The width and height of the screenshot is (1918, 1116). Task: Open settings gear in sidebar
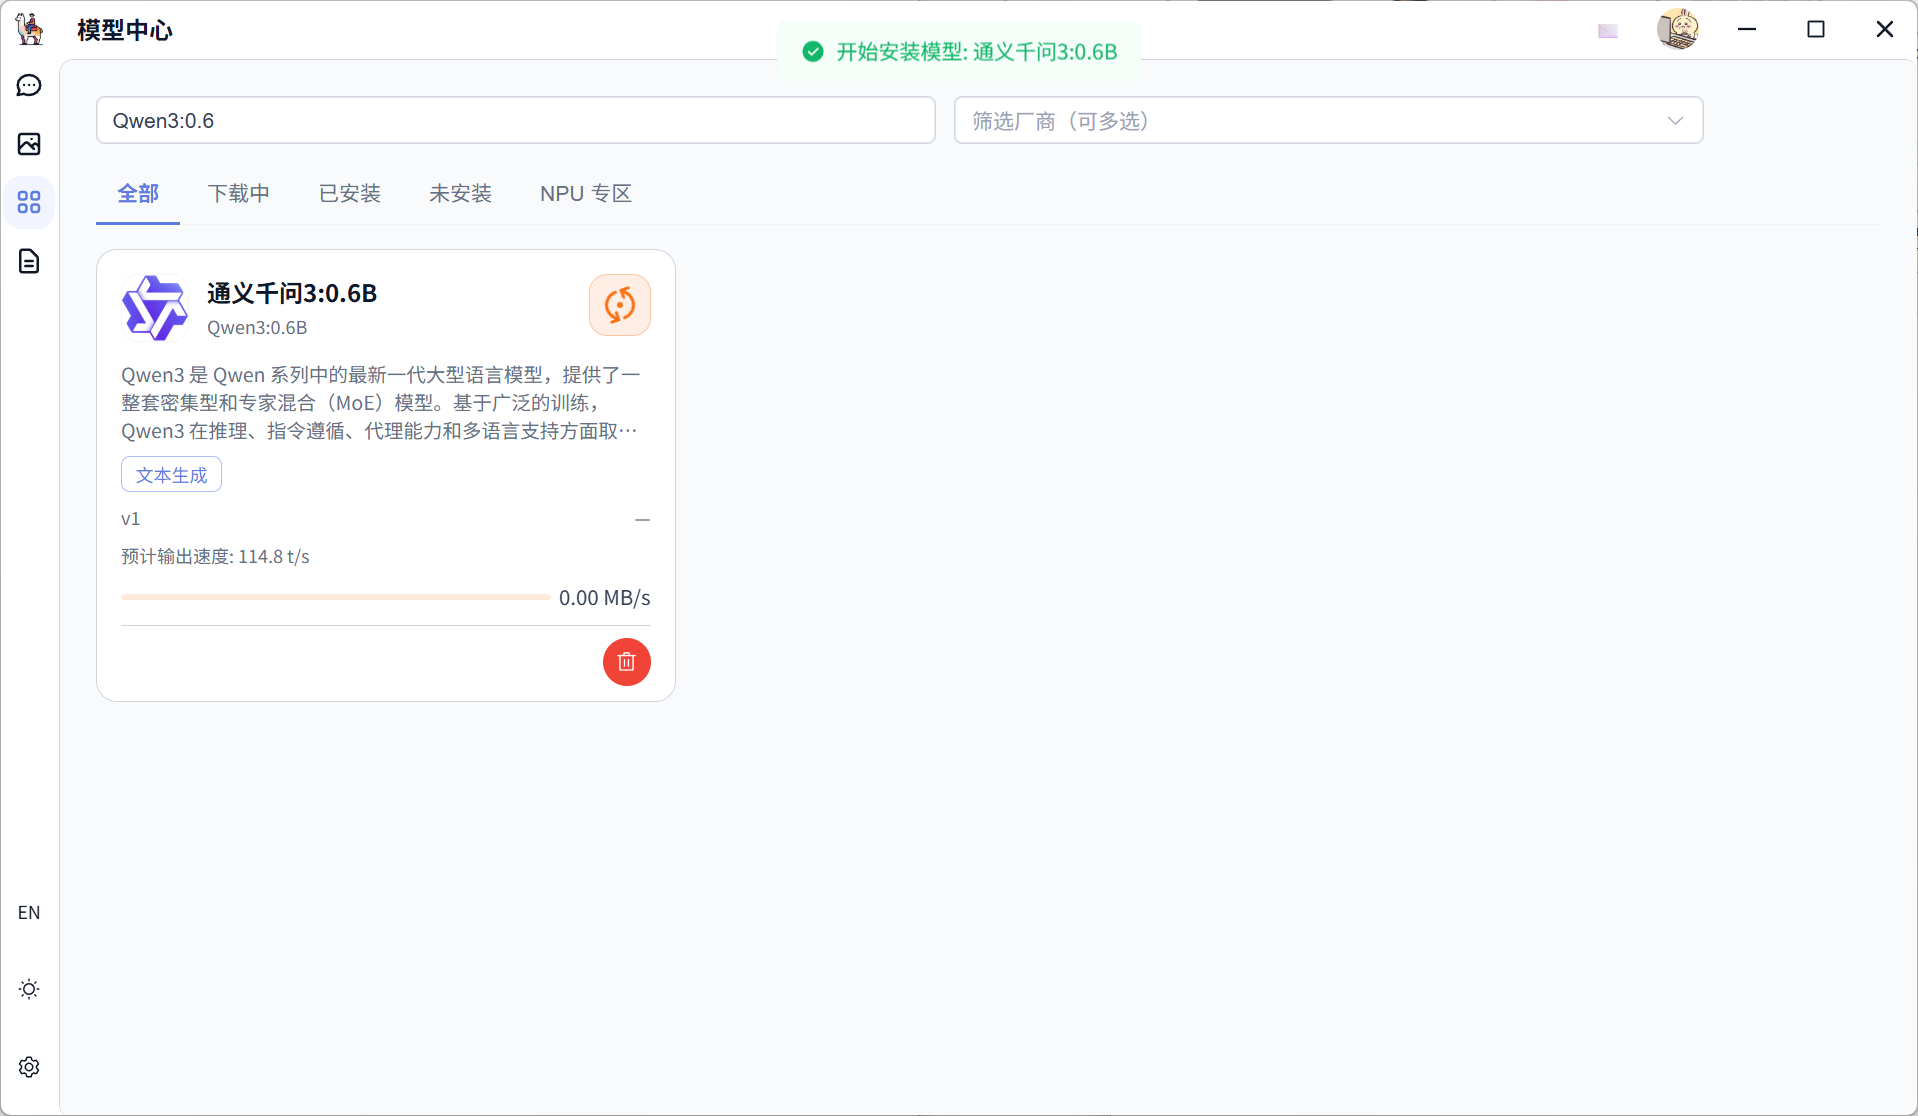[29, 1067]
